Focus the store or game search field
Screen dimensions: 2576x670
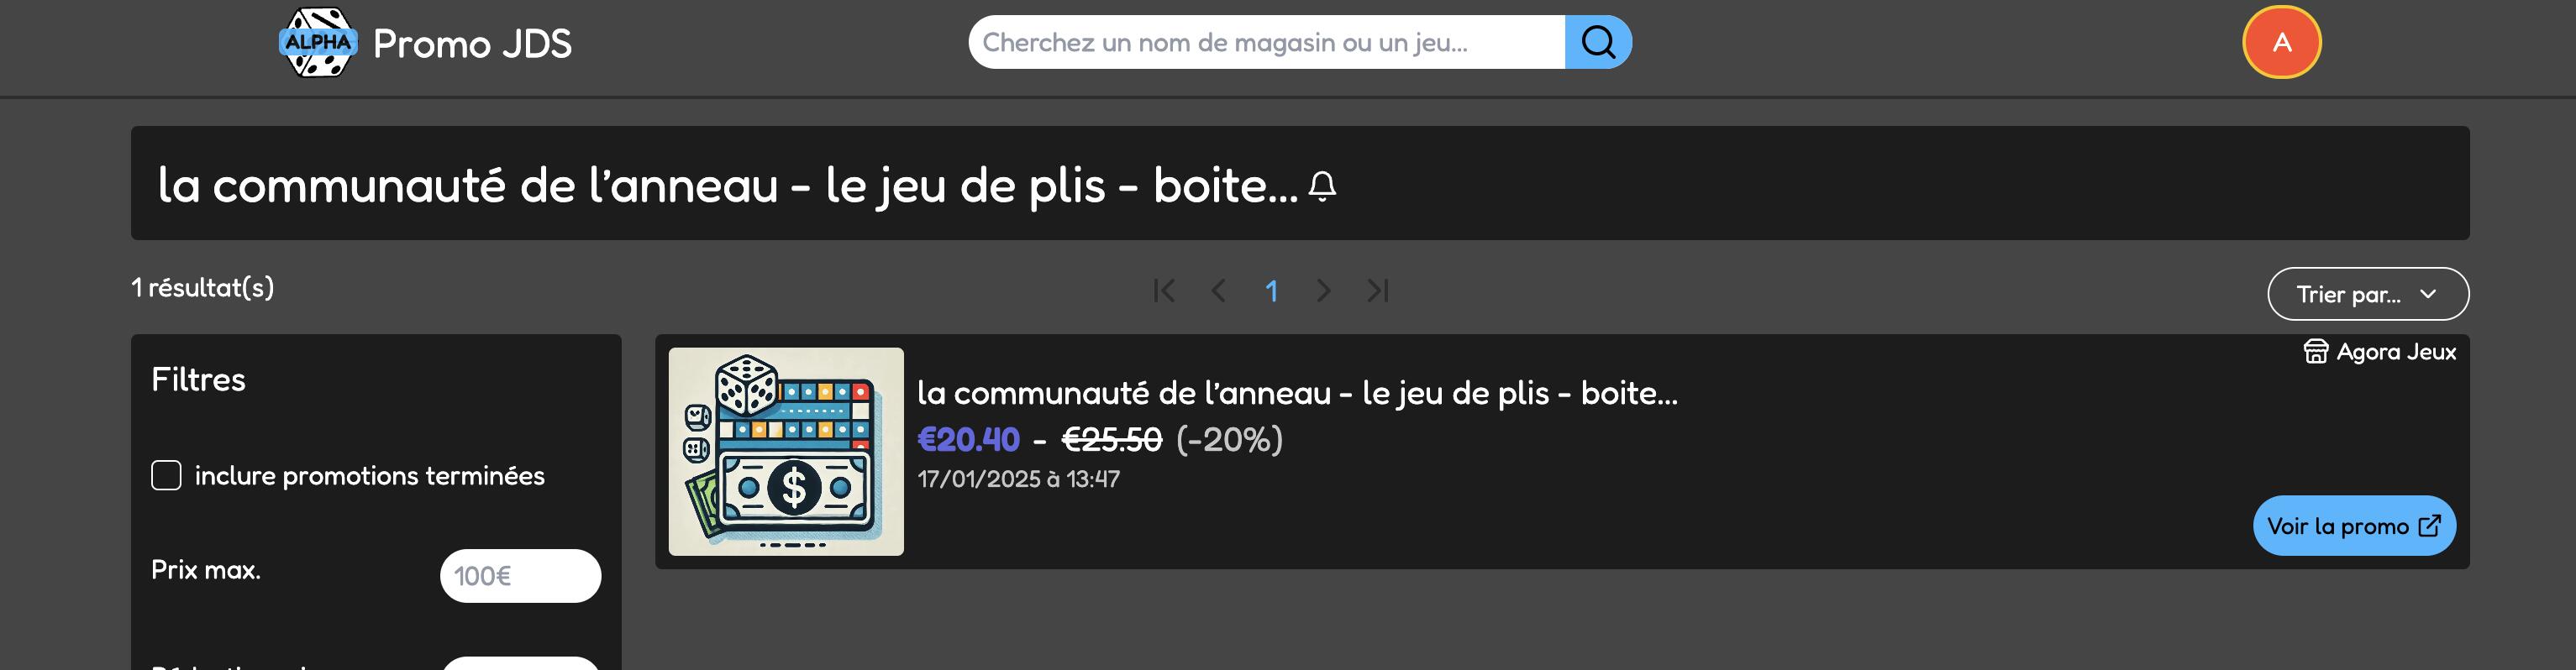(x=1266, y=42)
